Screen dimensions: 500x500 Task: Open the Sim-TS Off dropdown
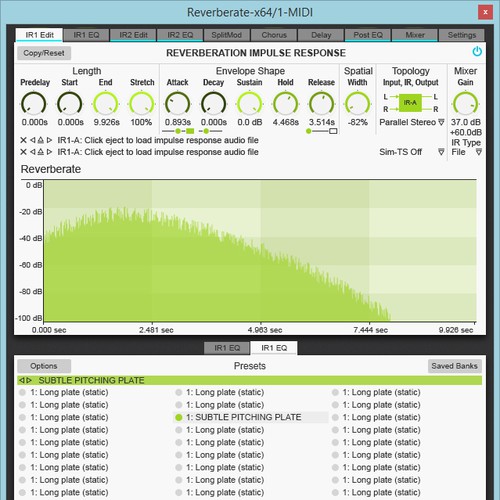coord(441,152)
